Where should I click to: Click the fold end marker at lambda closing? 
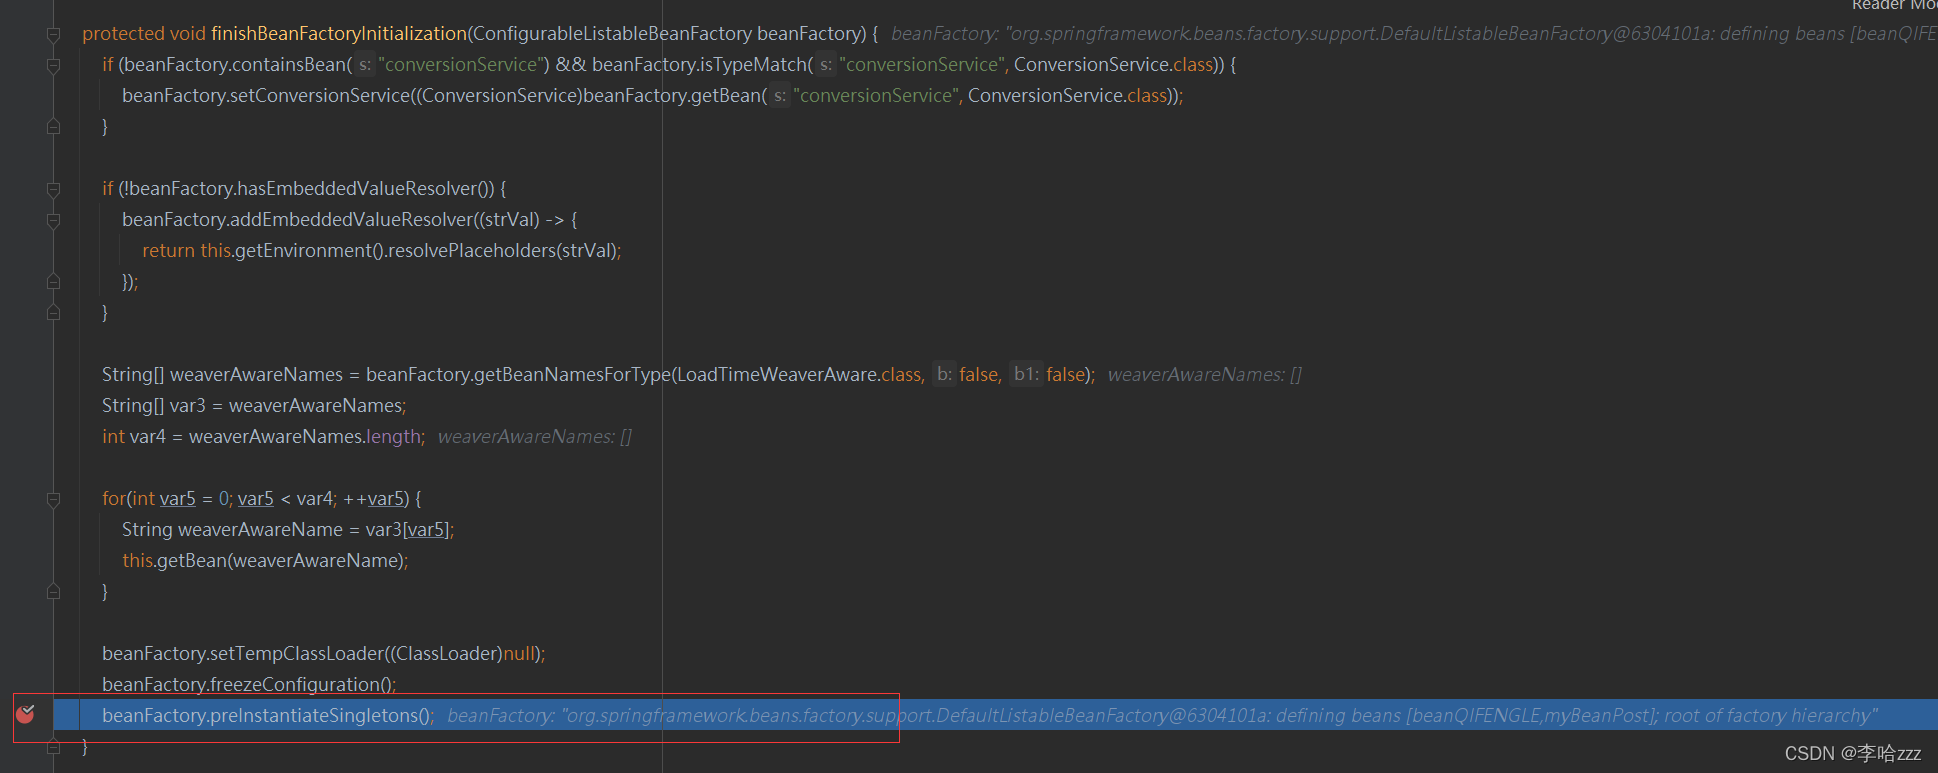click(54, 282)
